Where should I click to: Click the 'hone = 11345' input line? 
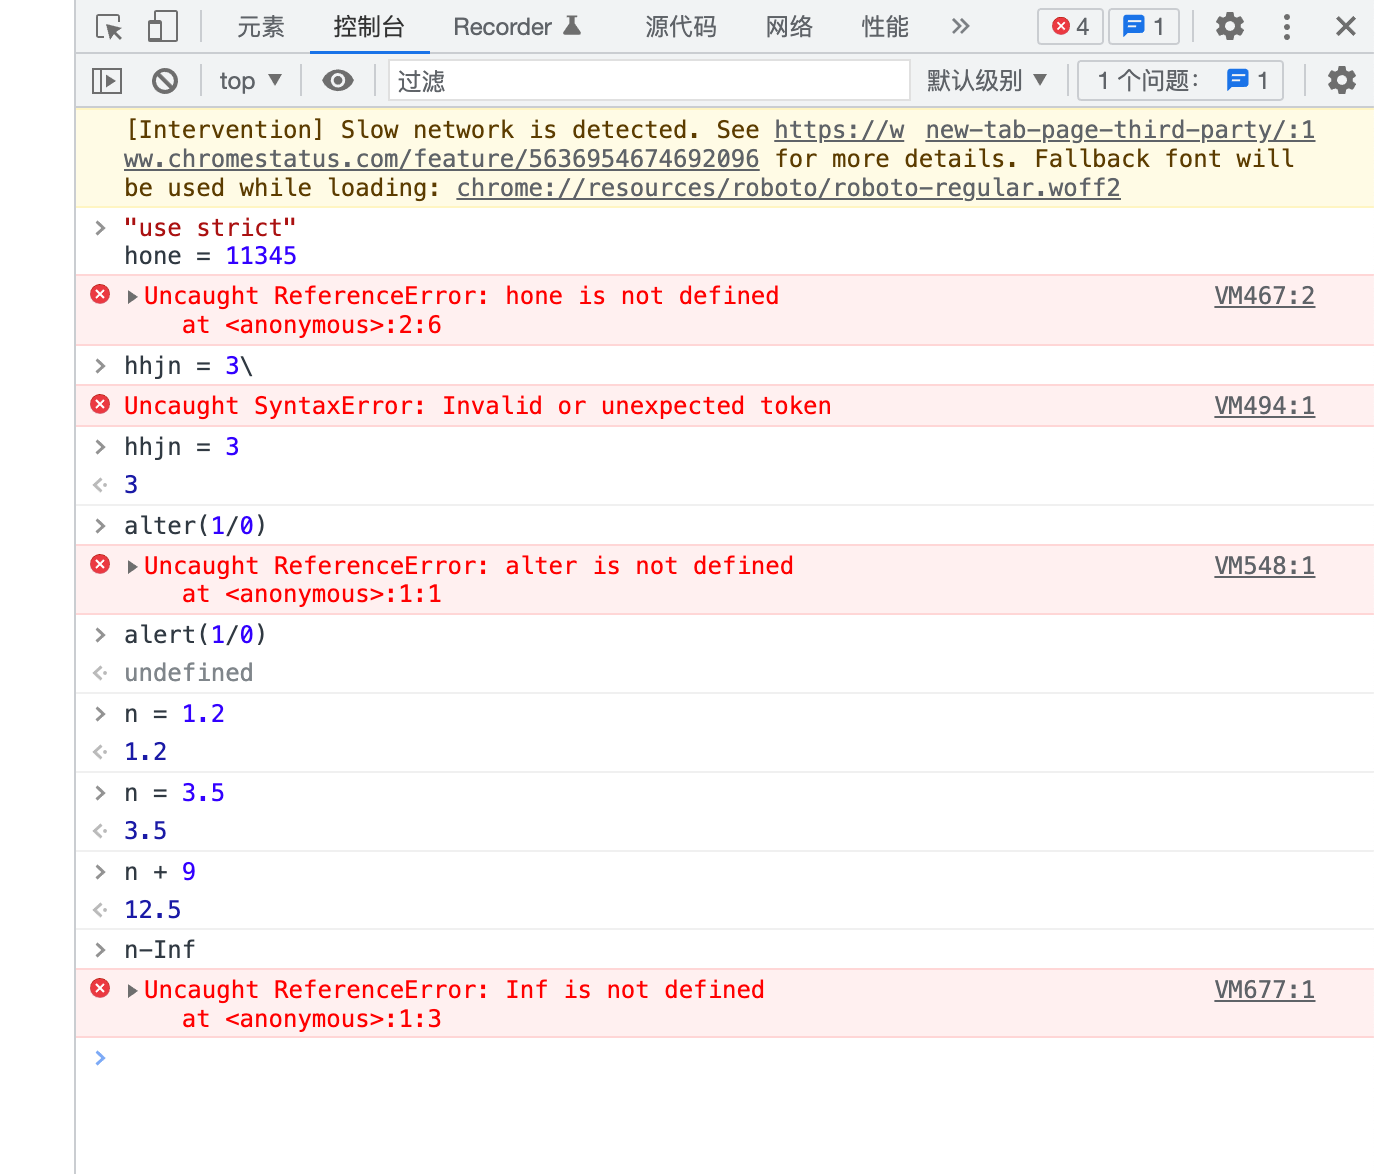pos(211,256)
